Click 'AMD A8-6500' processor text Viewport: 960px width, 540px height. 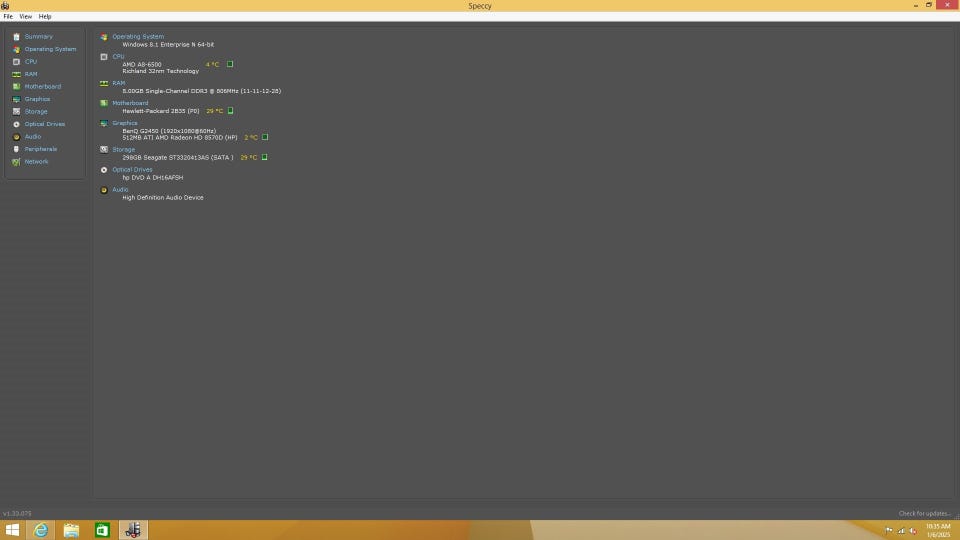click(142, 64)
